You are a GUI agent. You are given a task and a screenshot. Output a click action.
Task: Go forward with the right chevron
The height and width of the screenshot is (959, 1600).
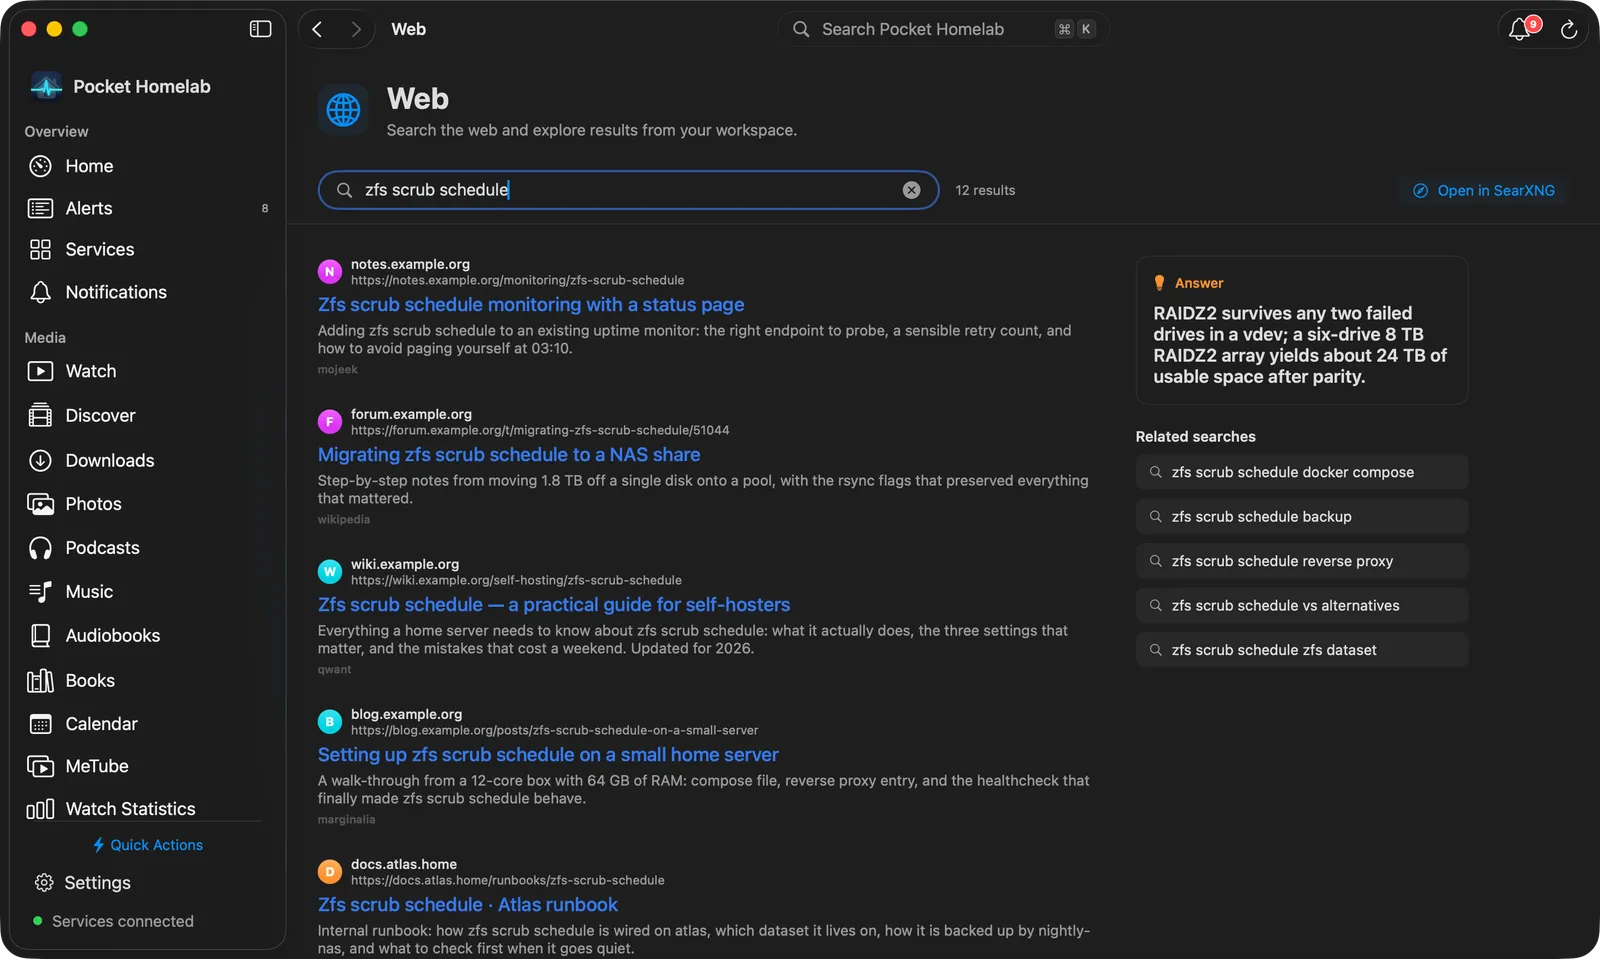click(x=355, y=29)
